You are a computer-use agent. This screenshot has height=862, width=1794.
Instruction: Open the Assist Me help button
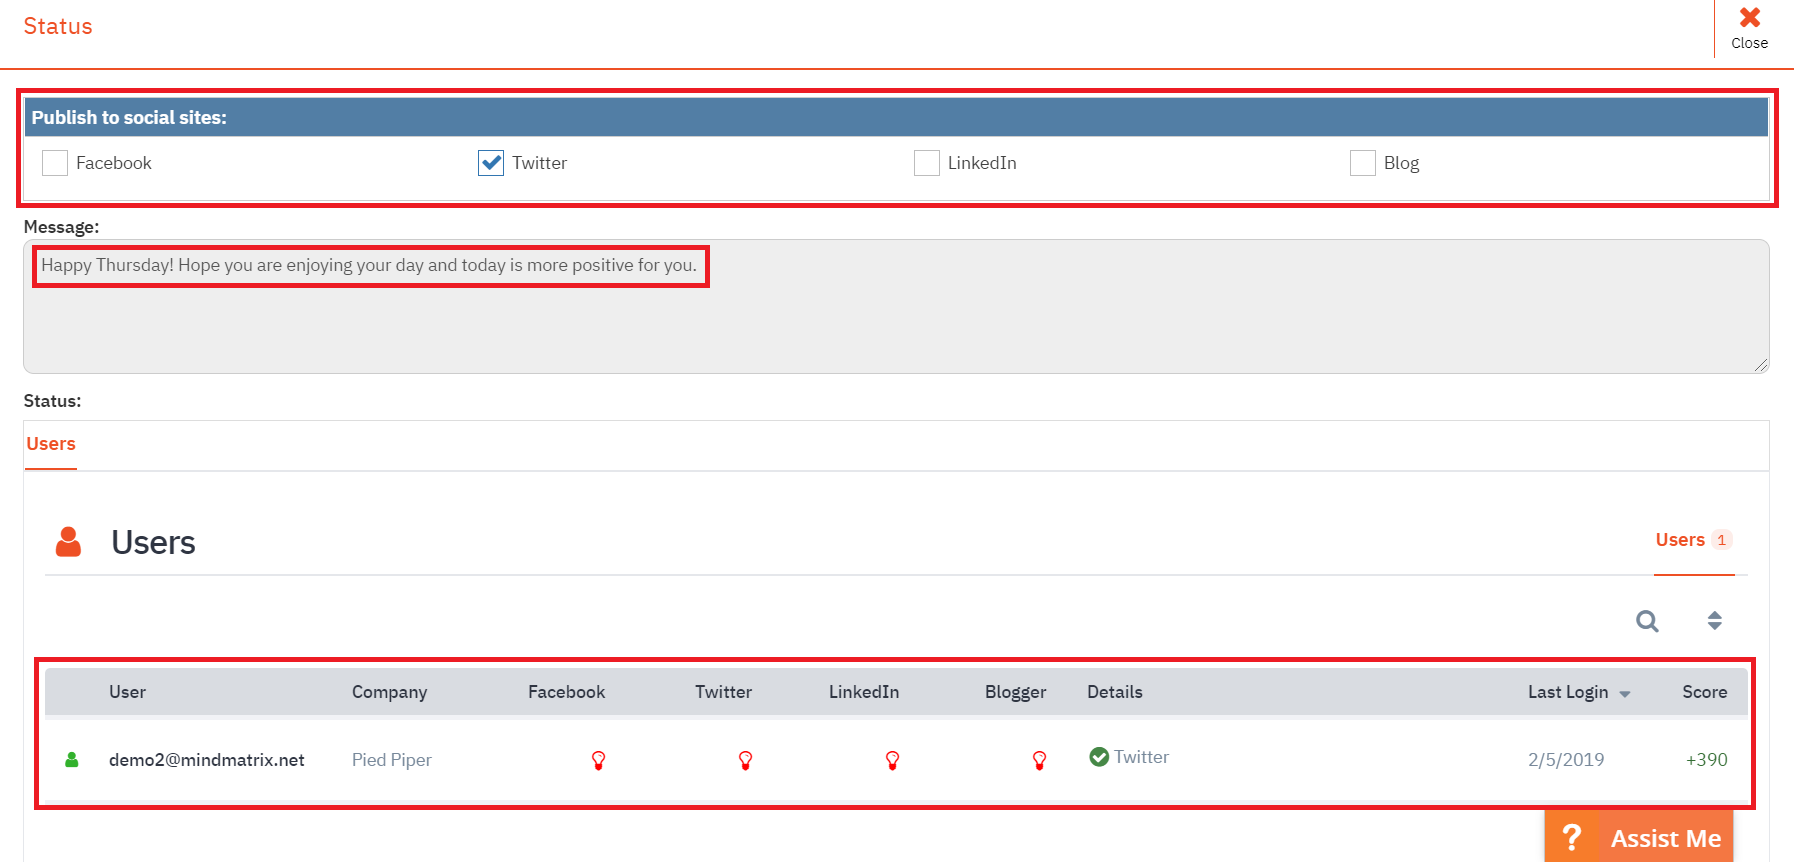point(1639,837)
